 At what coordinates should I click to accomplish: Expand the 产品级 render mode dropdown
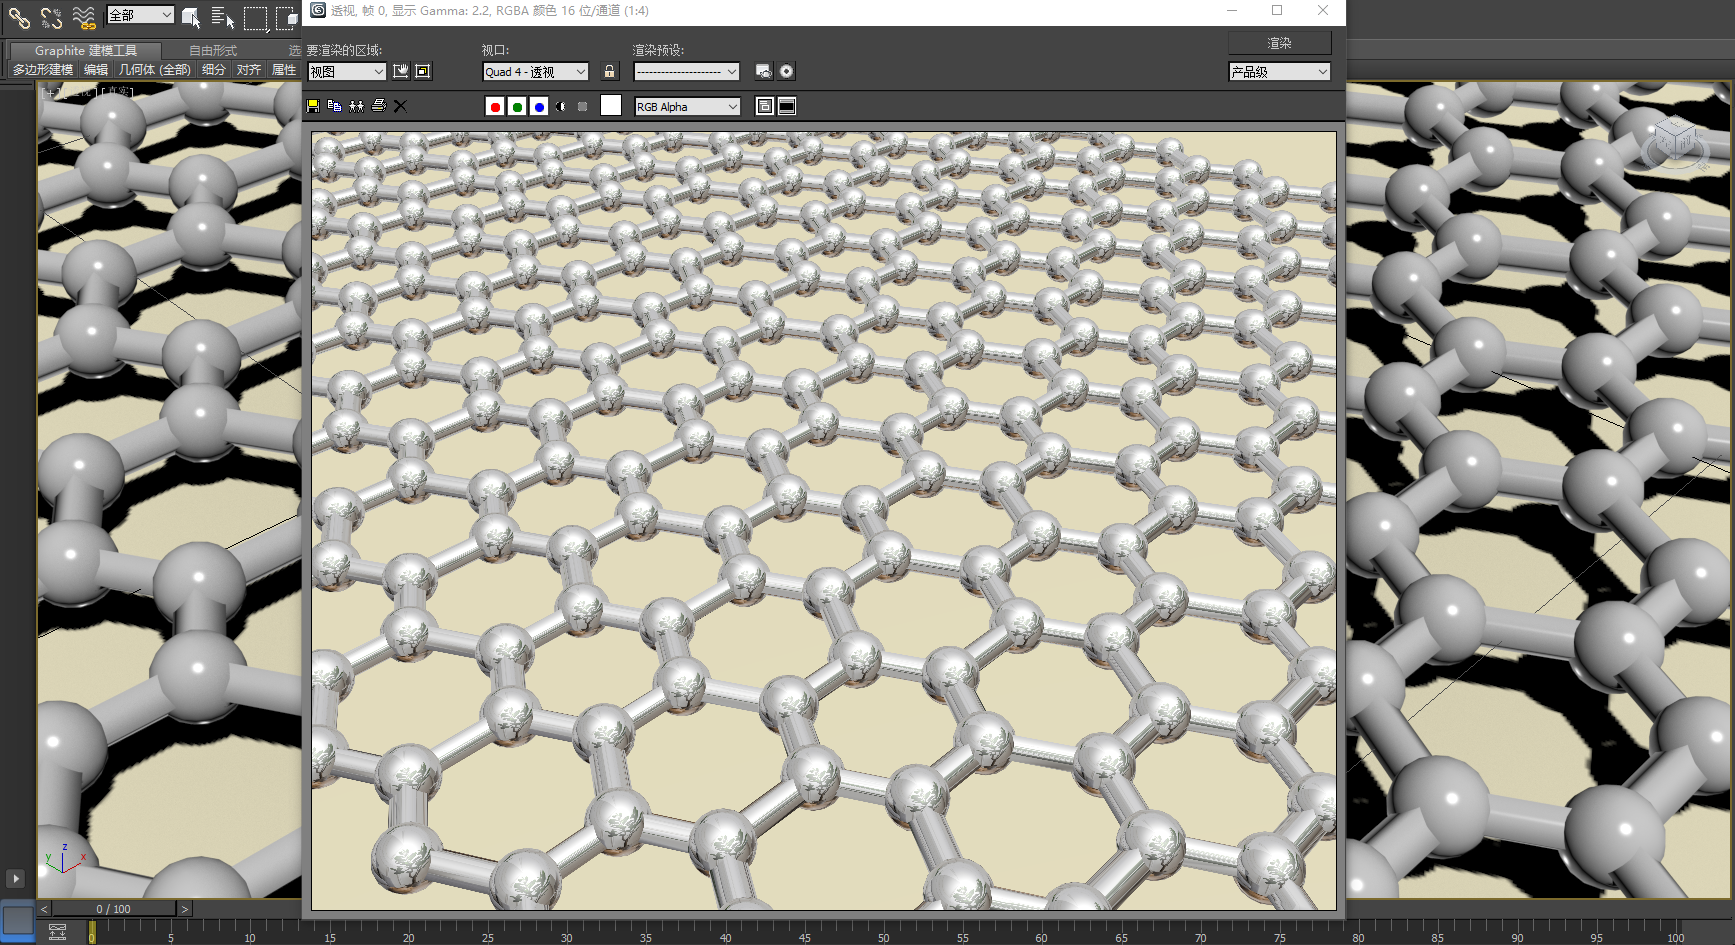pos(1280,72)
